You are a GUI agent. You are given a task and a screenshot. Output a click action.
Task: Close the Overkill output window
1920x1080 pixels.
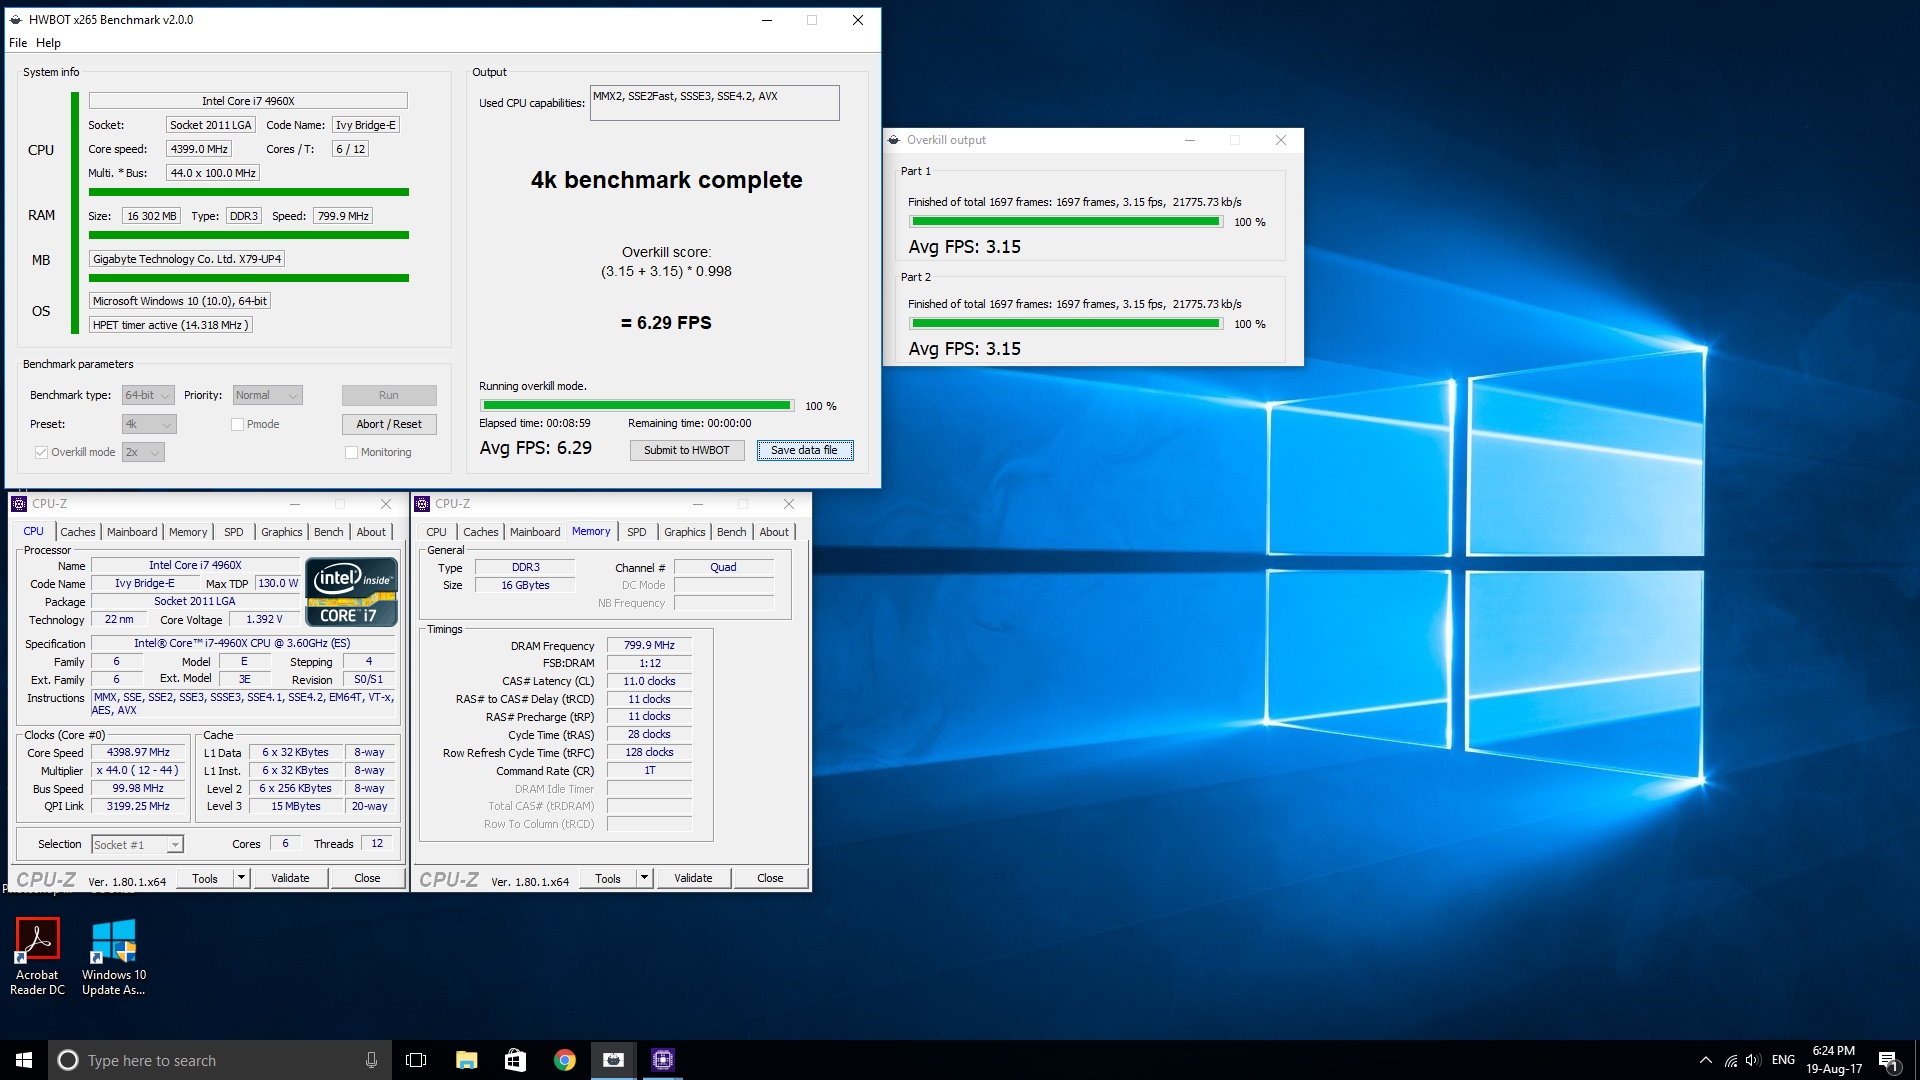click(1281, 140)
